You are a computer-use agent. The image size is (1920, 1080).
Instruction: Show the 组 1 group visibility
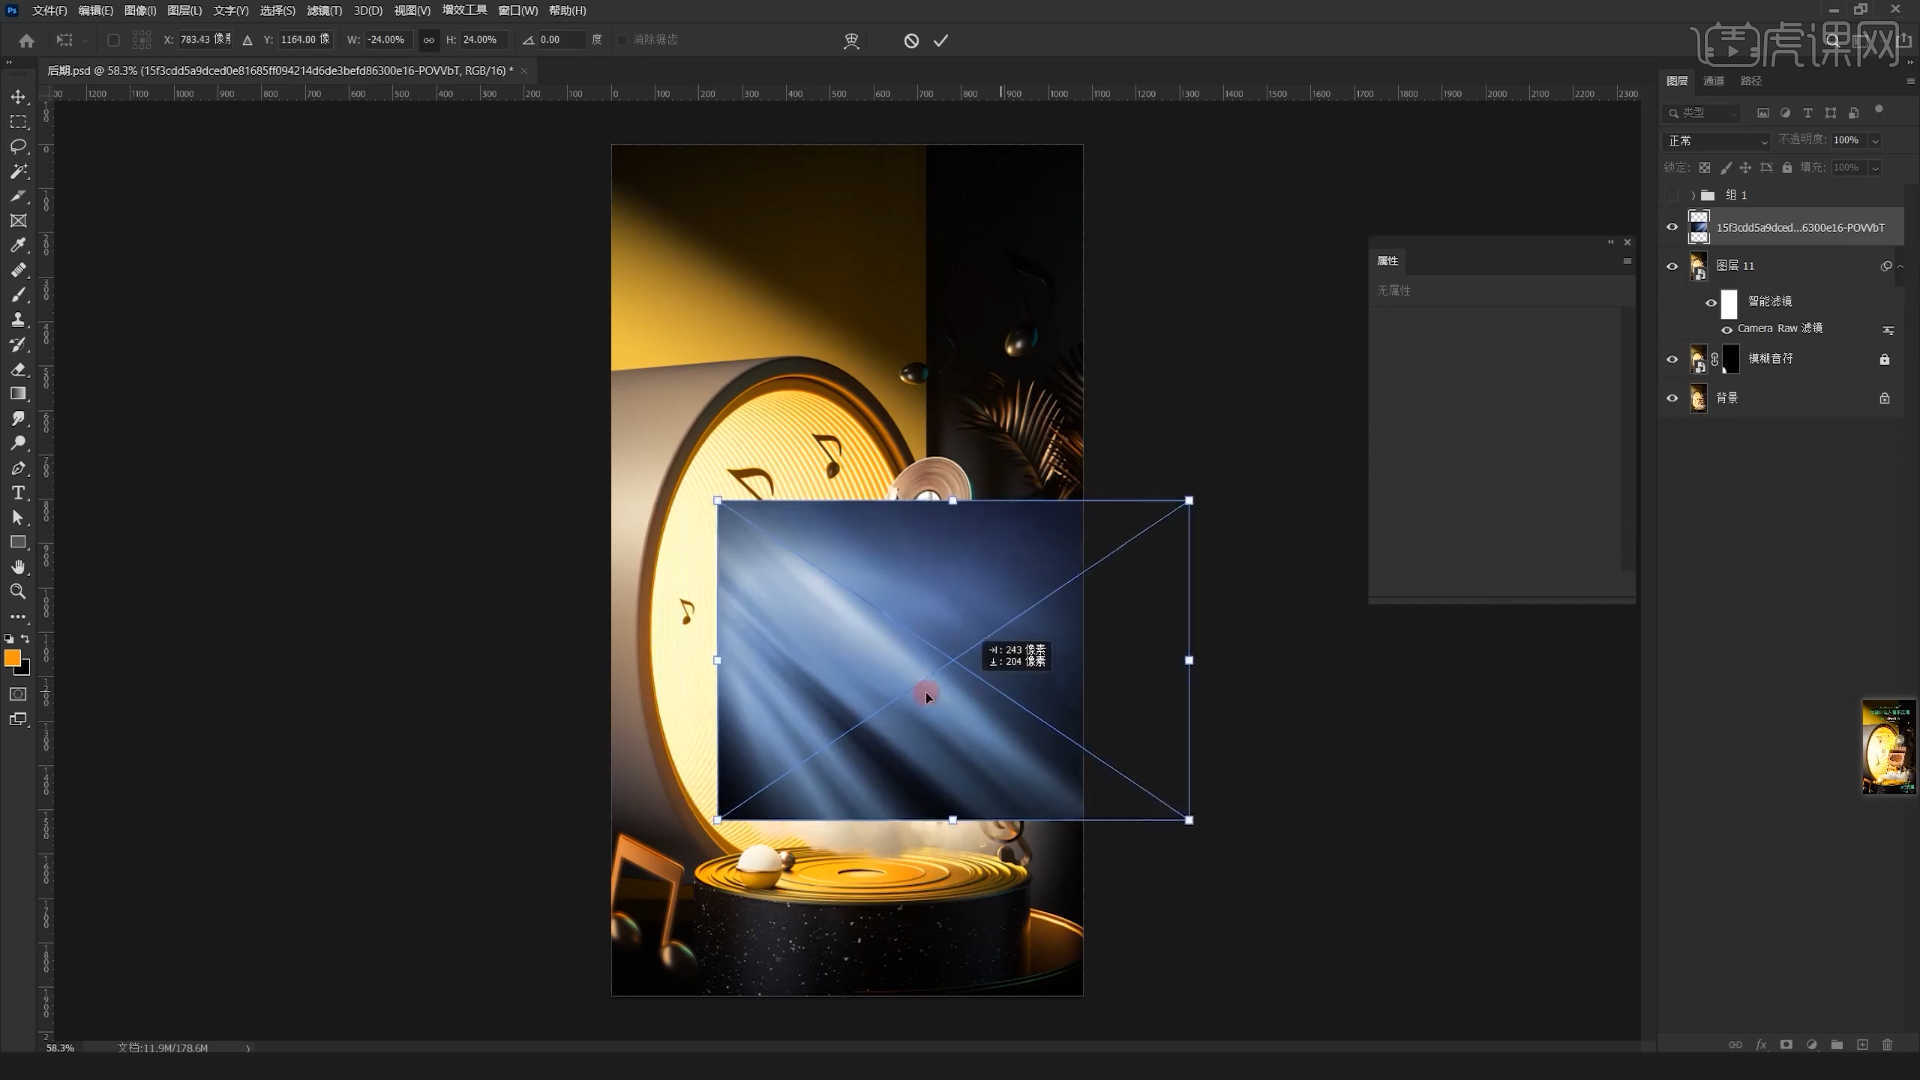(1672, 195)
